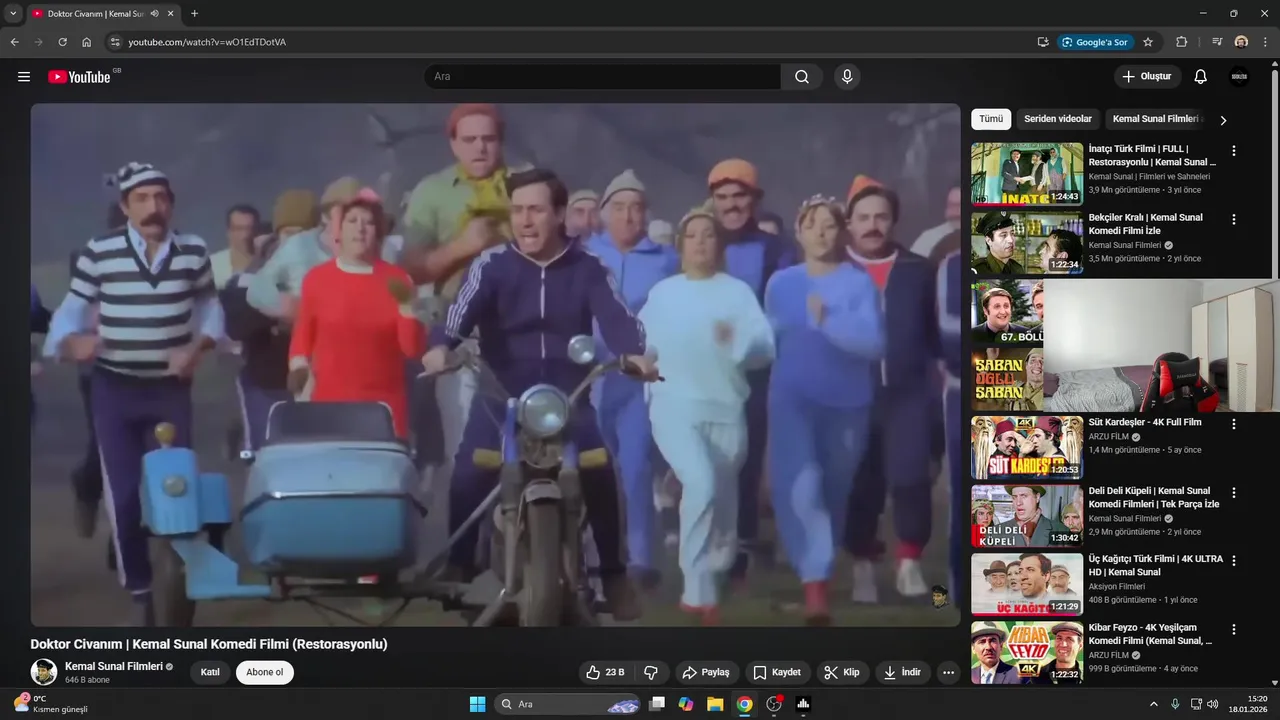This screenshot has height=720, width=1280.
Task: Open Bekçiler Kralı thumbnail
Action: tap(1027, 242)
